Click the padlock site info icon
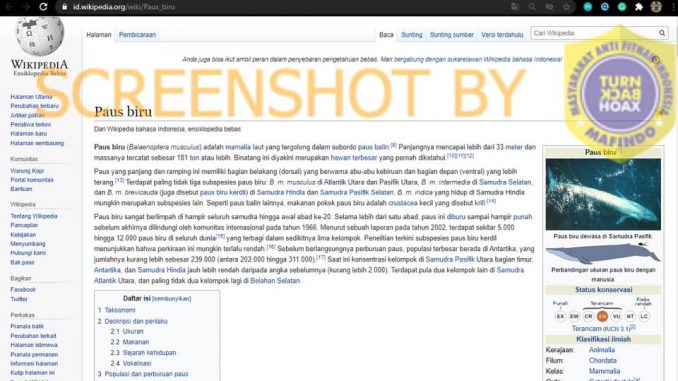678x381 pixels. (x=64, y=7)
